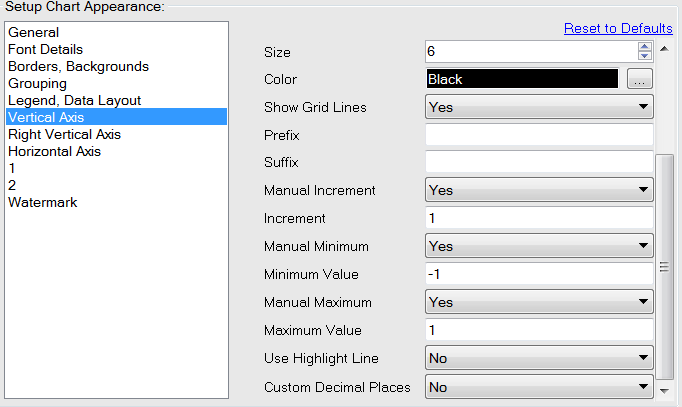Click the Size spinner down arrow
Screen dimensions: 682x407
645,56
